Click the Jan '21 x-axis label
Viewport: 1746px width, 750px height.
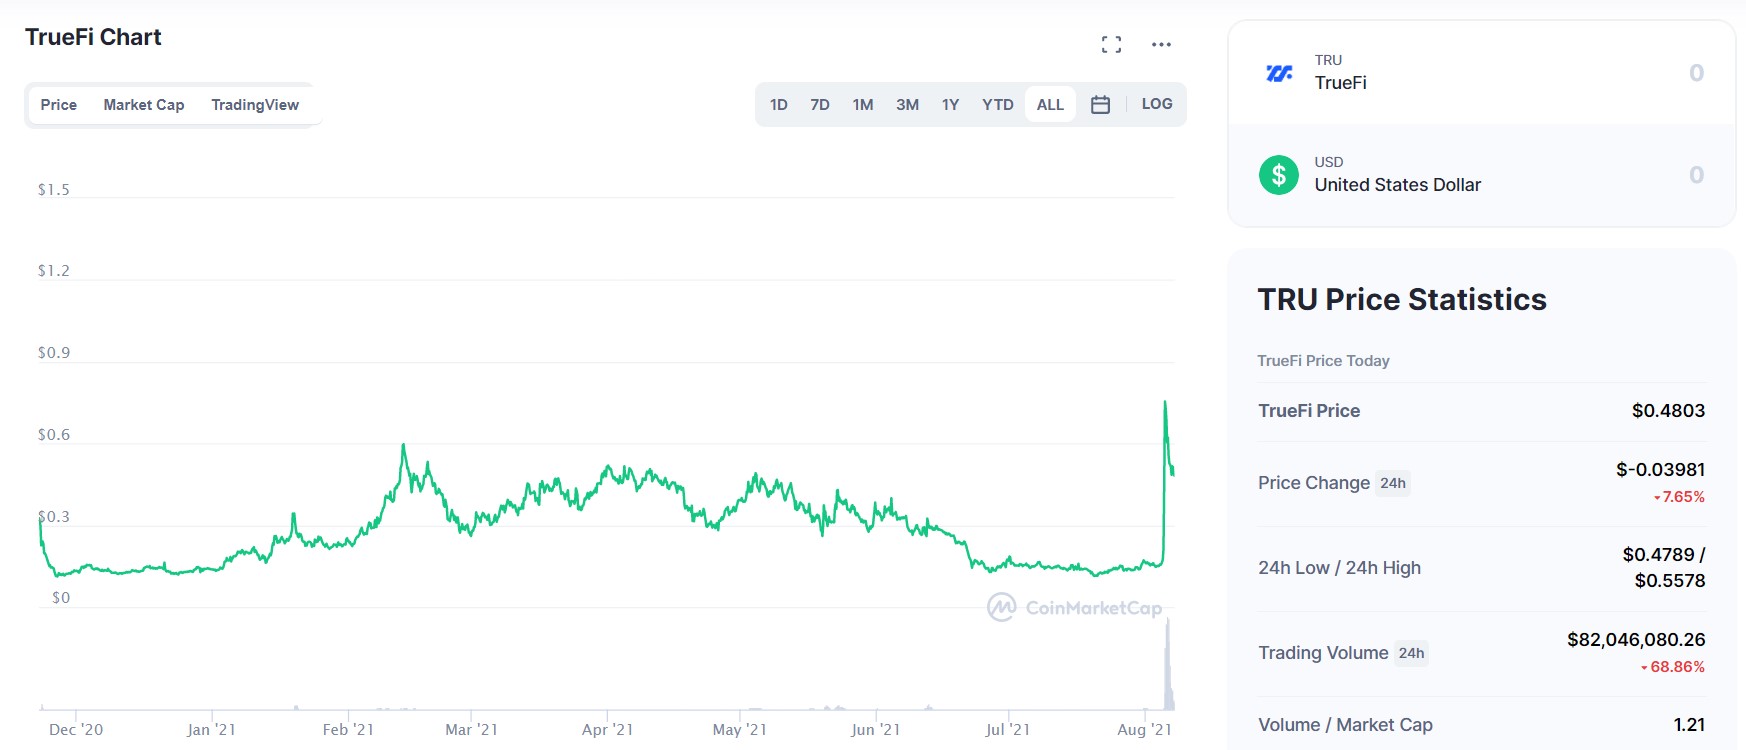point(211,729)
